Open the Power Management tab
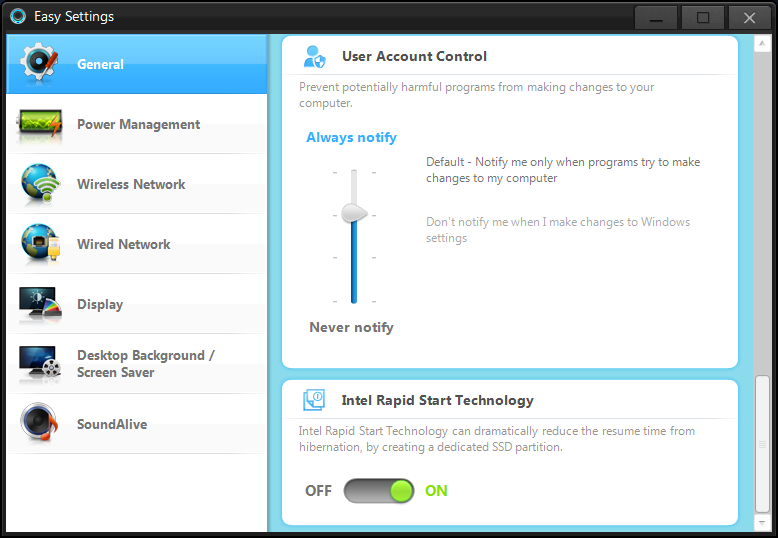 point(138,124)
